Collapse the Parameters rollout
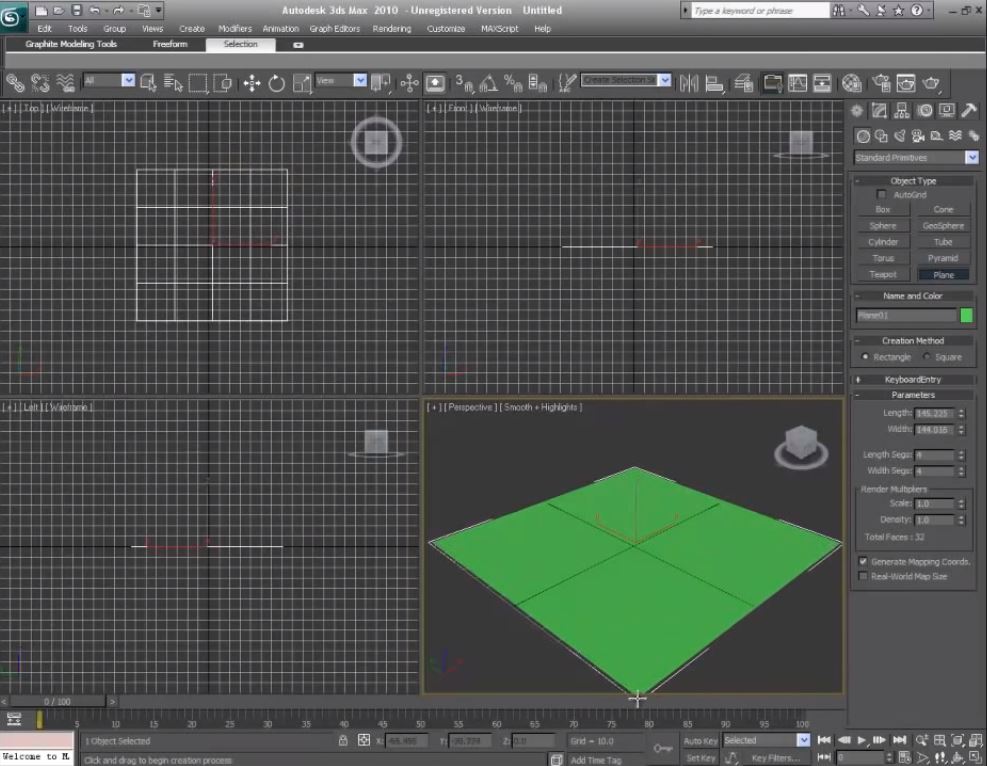The image size is (987, 766). coord(913,395)
